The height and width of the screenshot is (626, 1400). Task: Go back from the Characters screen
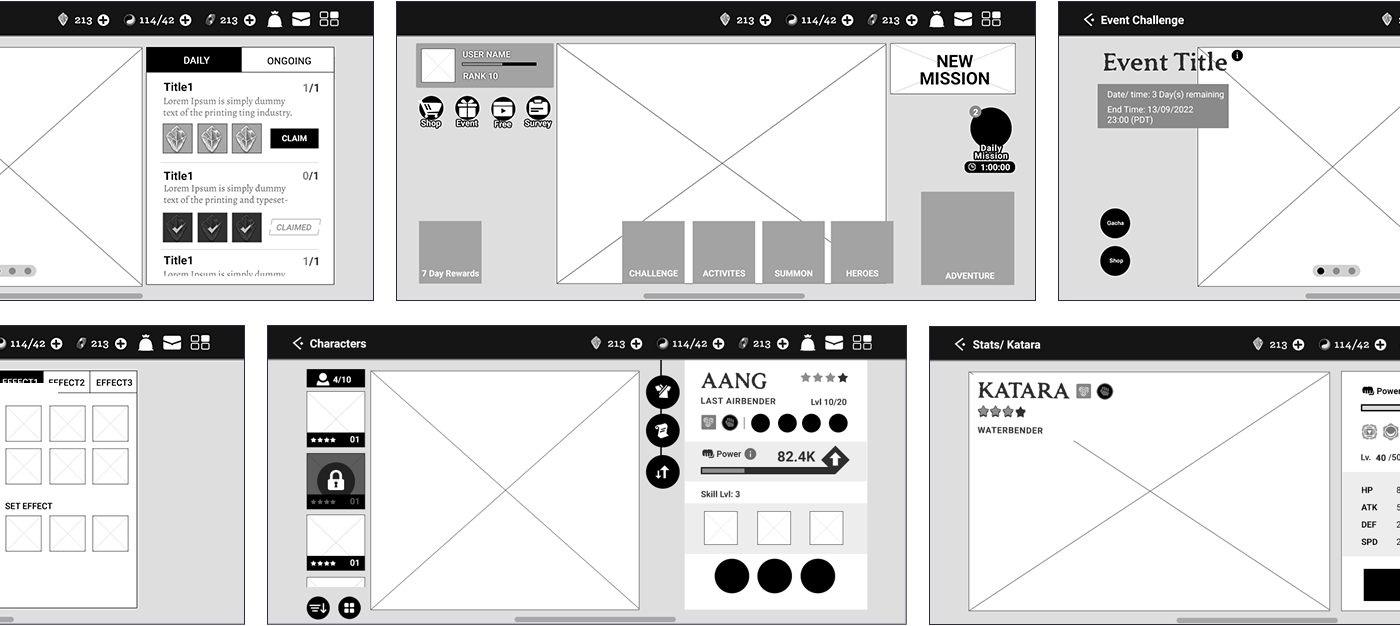pos(298,343)
